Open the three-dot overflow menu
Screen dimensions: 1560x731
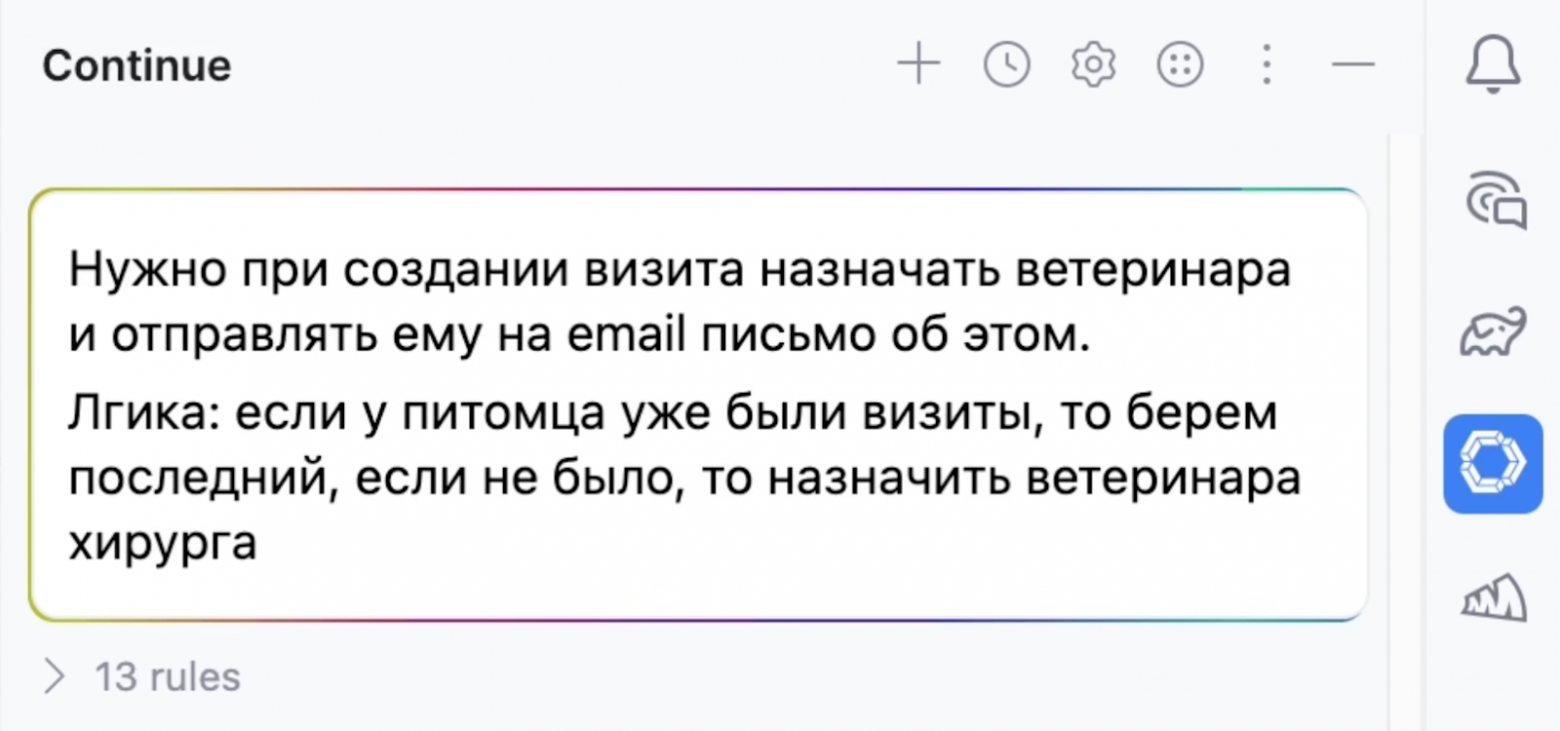coord(1265,64)
